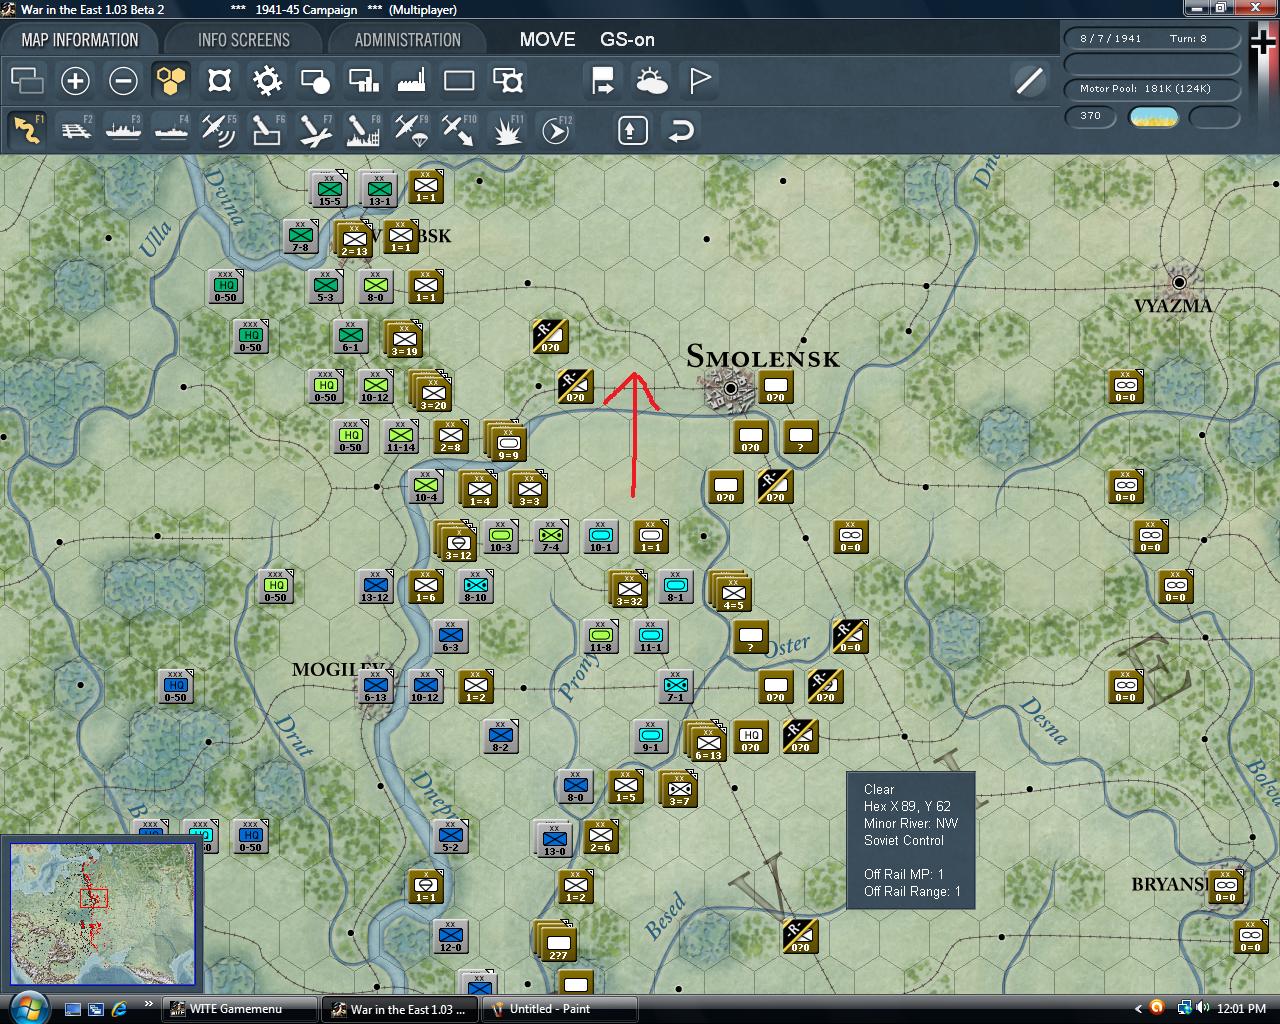This screenshot has height=1024, width=1280.
Task: Click the diagonal line button near date panel
Action: (x=1029, y=81)
